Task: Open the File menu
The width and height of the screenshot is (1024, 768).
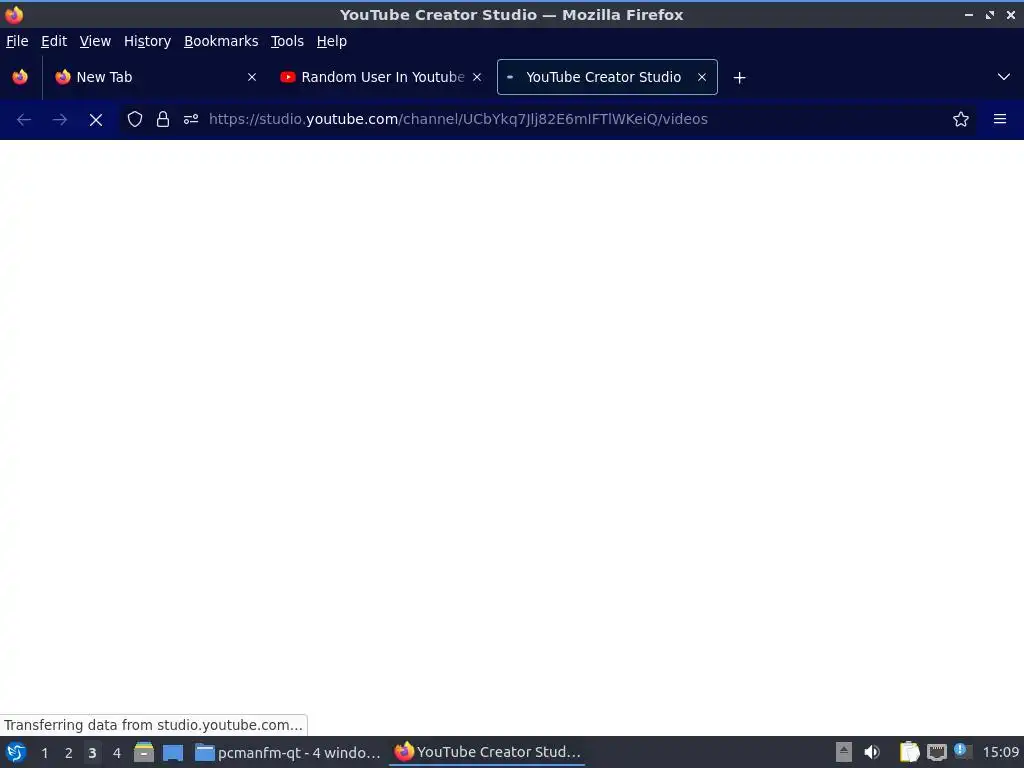Action: click(x=17, y=41)
